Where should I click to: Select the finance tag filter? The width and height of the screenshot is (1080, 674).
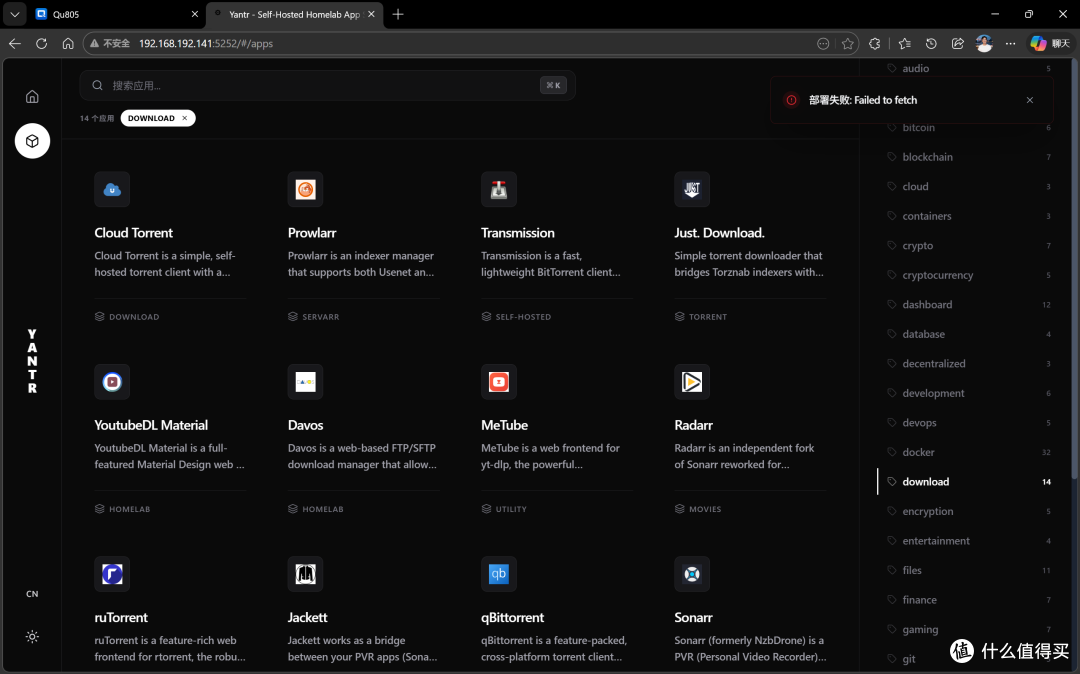point(970,600)
